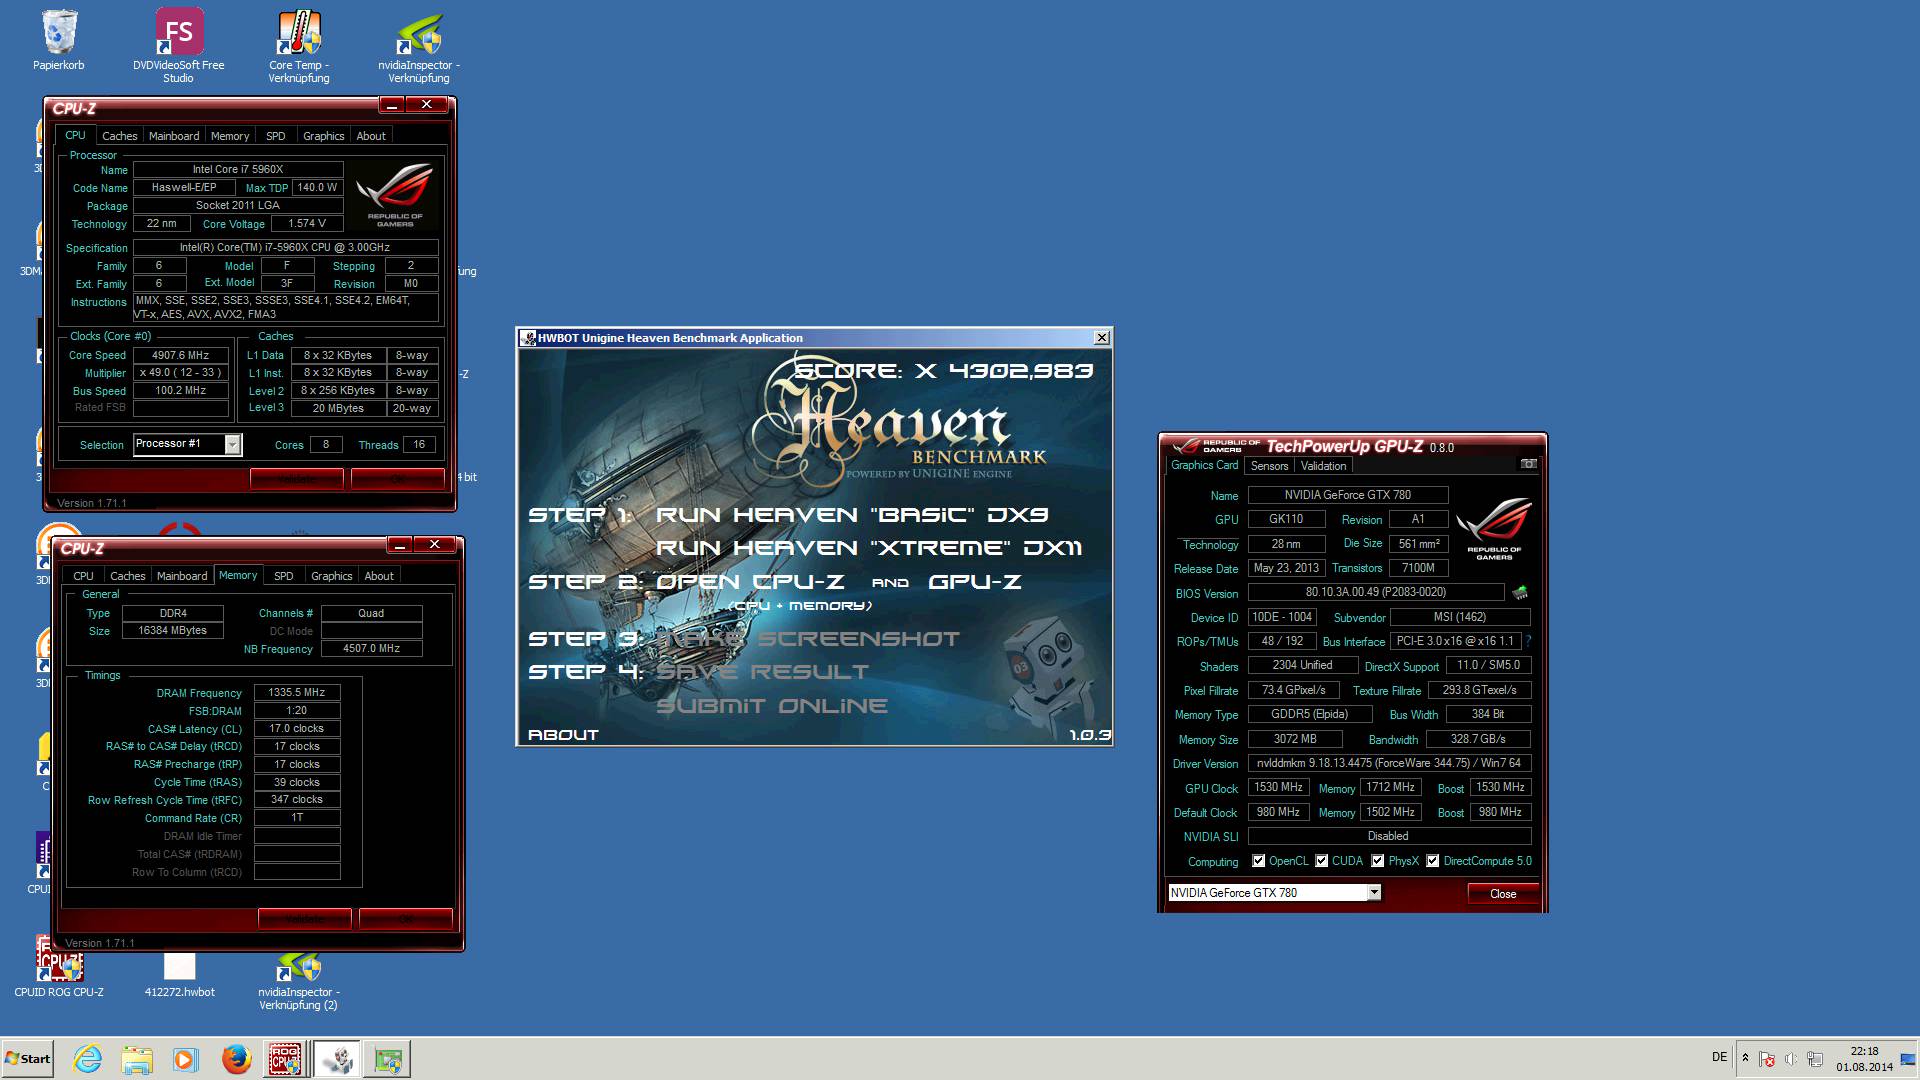This screenshot has width=1920, height=1080.
Task: Click the GPU-Z screenshot camera icon
Action: coord(1528,464)
